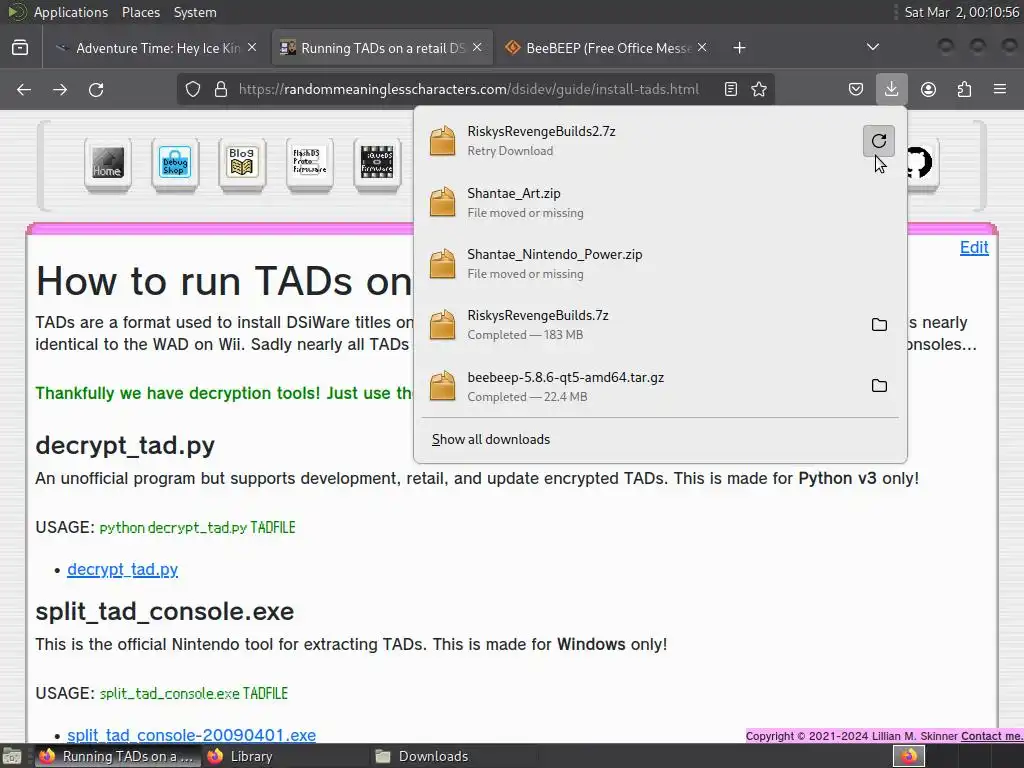Open folder for RiskysRevengeBuilds.7z download
The height and width of the screenshot is (768, 1024).
coord(879,325)
